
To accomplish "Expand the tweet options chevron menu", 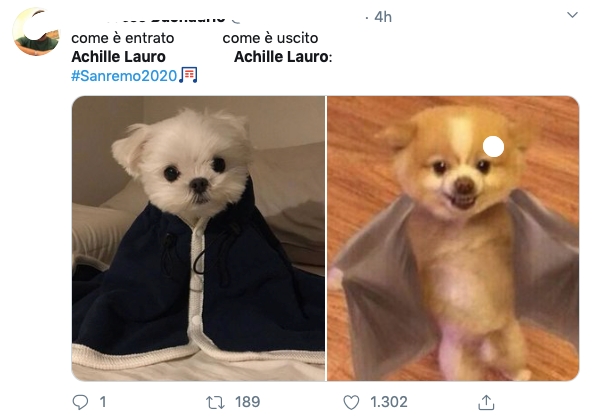I will pyautogui.click(x=572, y=15).
